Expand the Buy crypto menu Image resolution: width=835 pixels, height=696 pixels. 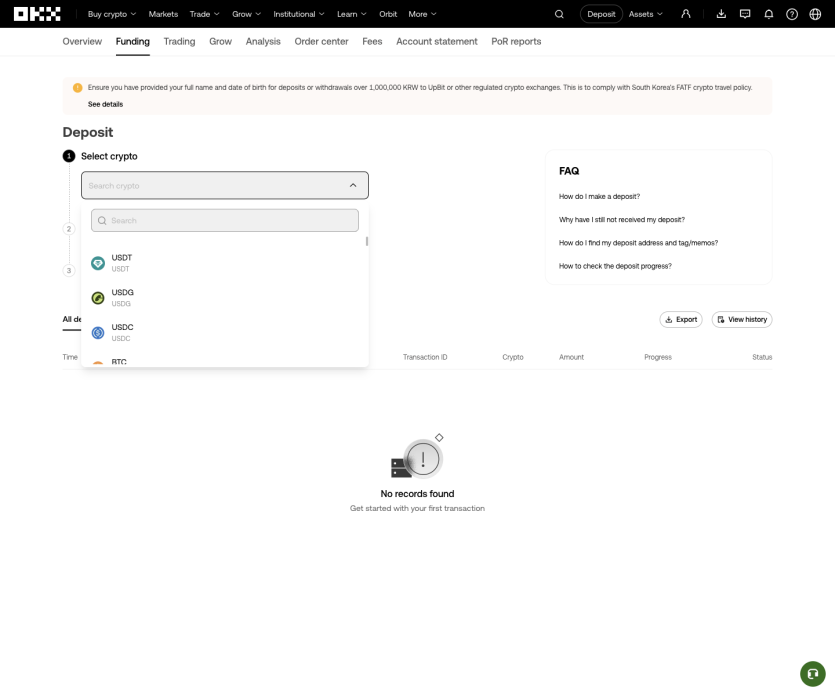tap(112, 14)
